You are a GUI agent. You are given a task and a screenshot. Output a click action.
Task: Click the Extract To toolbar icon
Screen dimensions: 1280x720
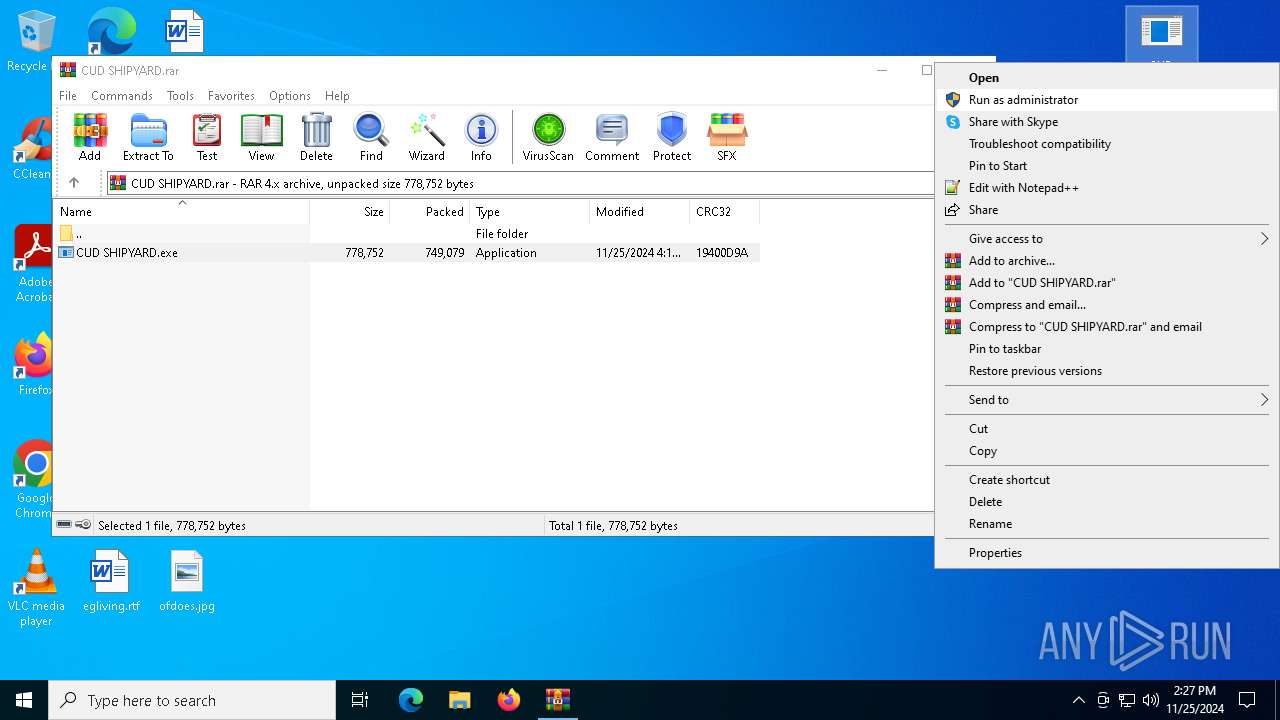click(x=148, y=137)
